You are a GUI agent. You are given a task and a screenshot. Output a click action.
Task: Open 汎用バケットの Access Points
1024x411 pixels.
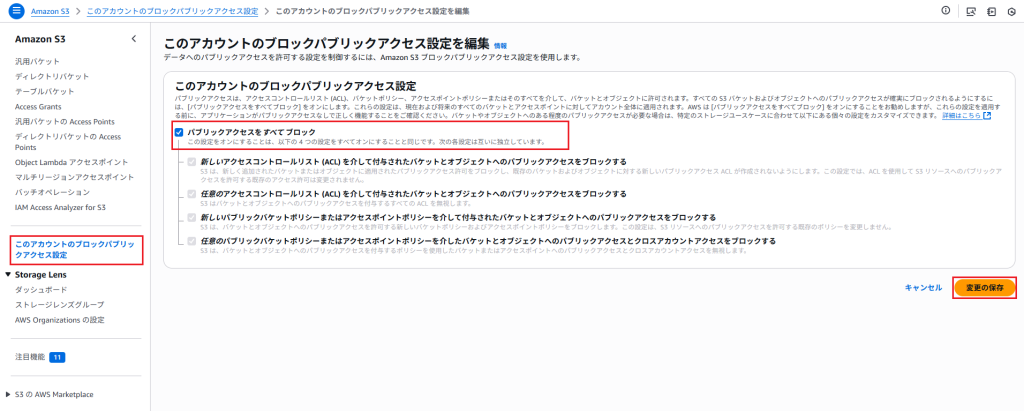pyautogui.click(x=65, y=122)
